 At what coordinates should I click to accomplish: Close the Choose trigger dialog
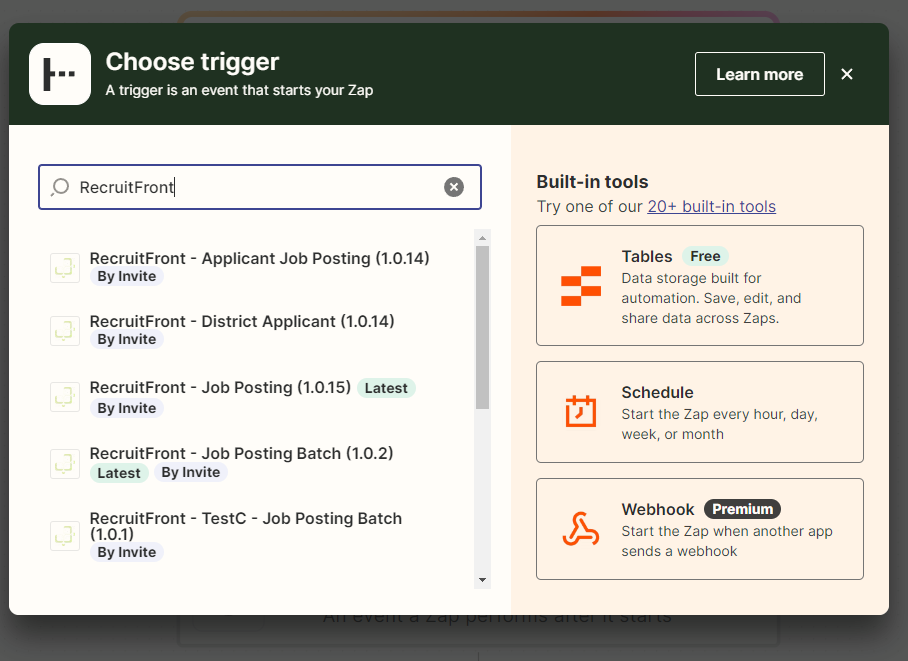coord(847,74)
